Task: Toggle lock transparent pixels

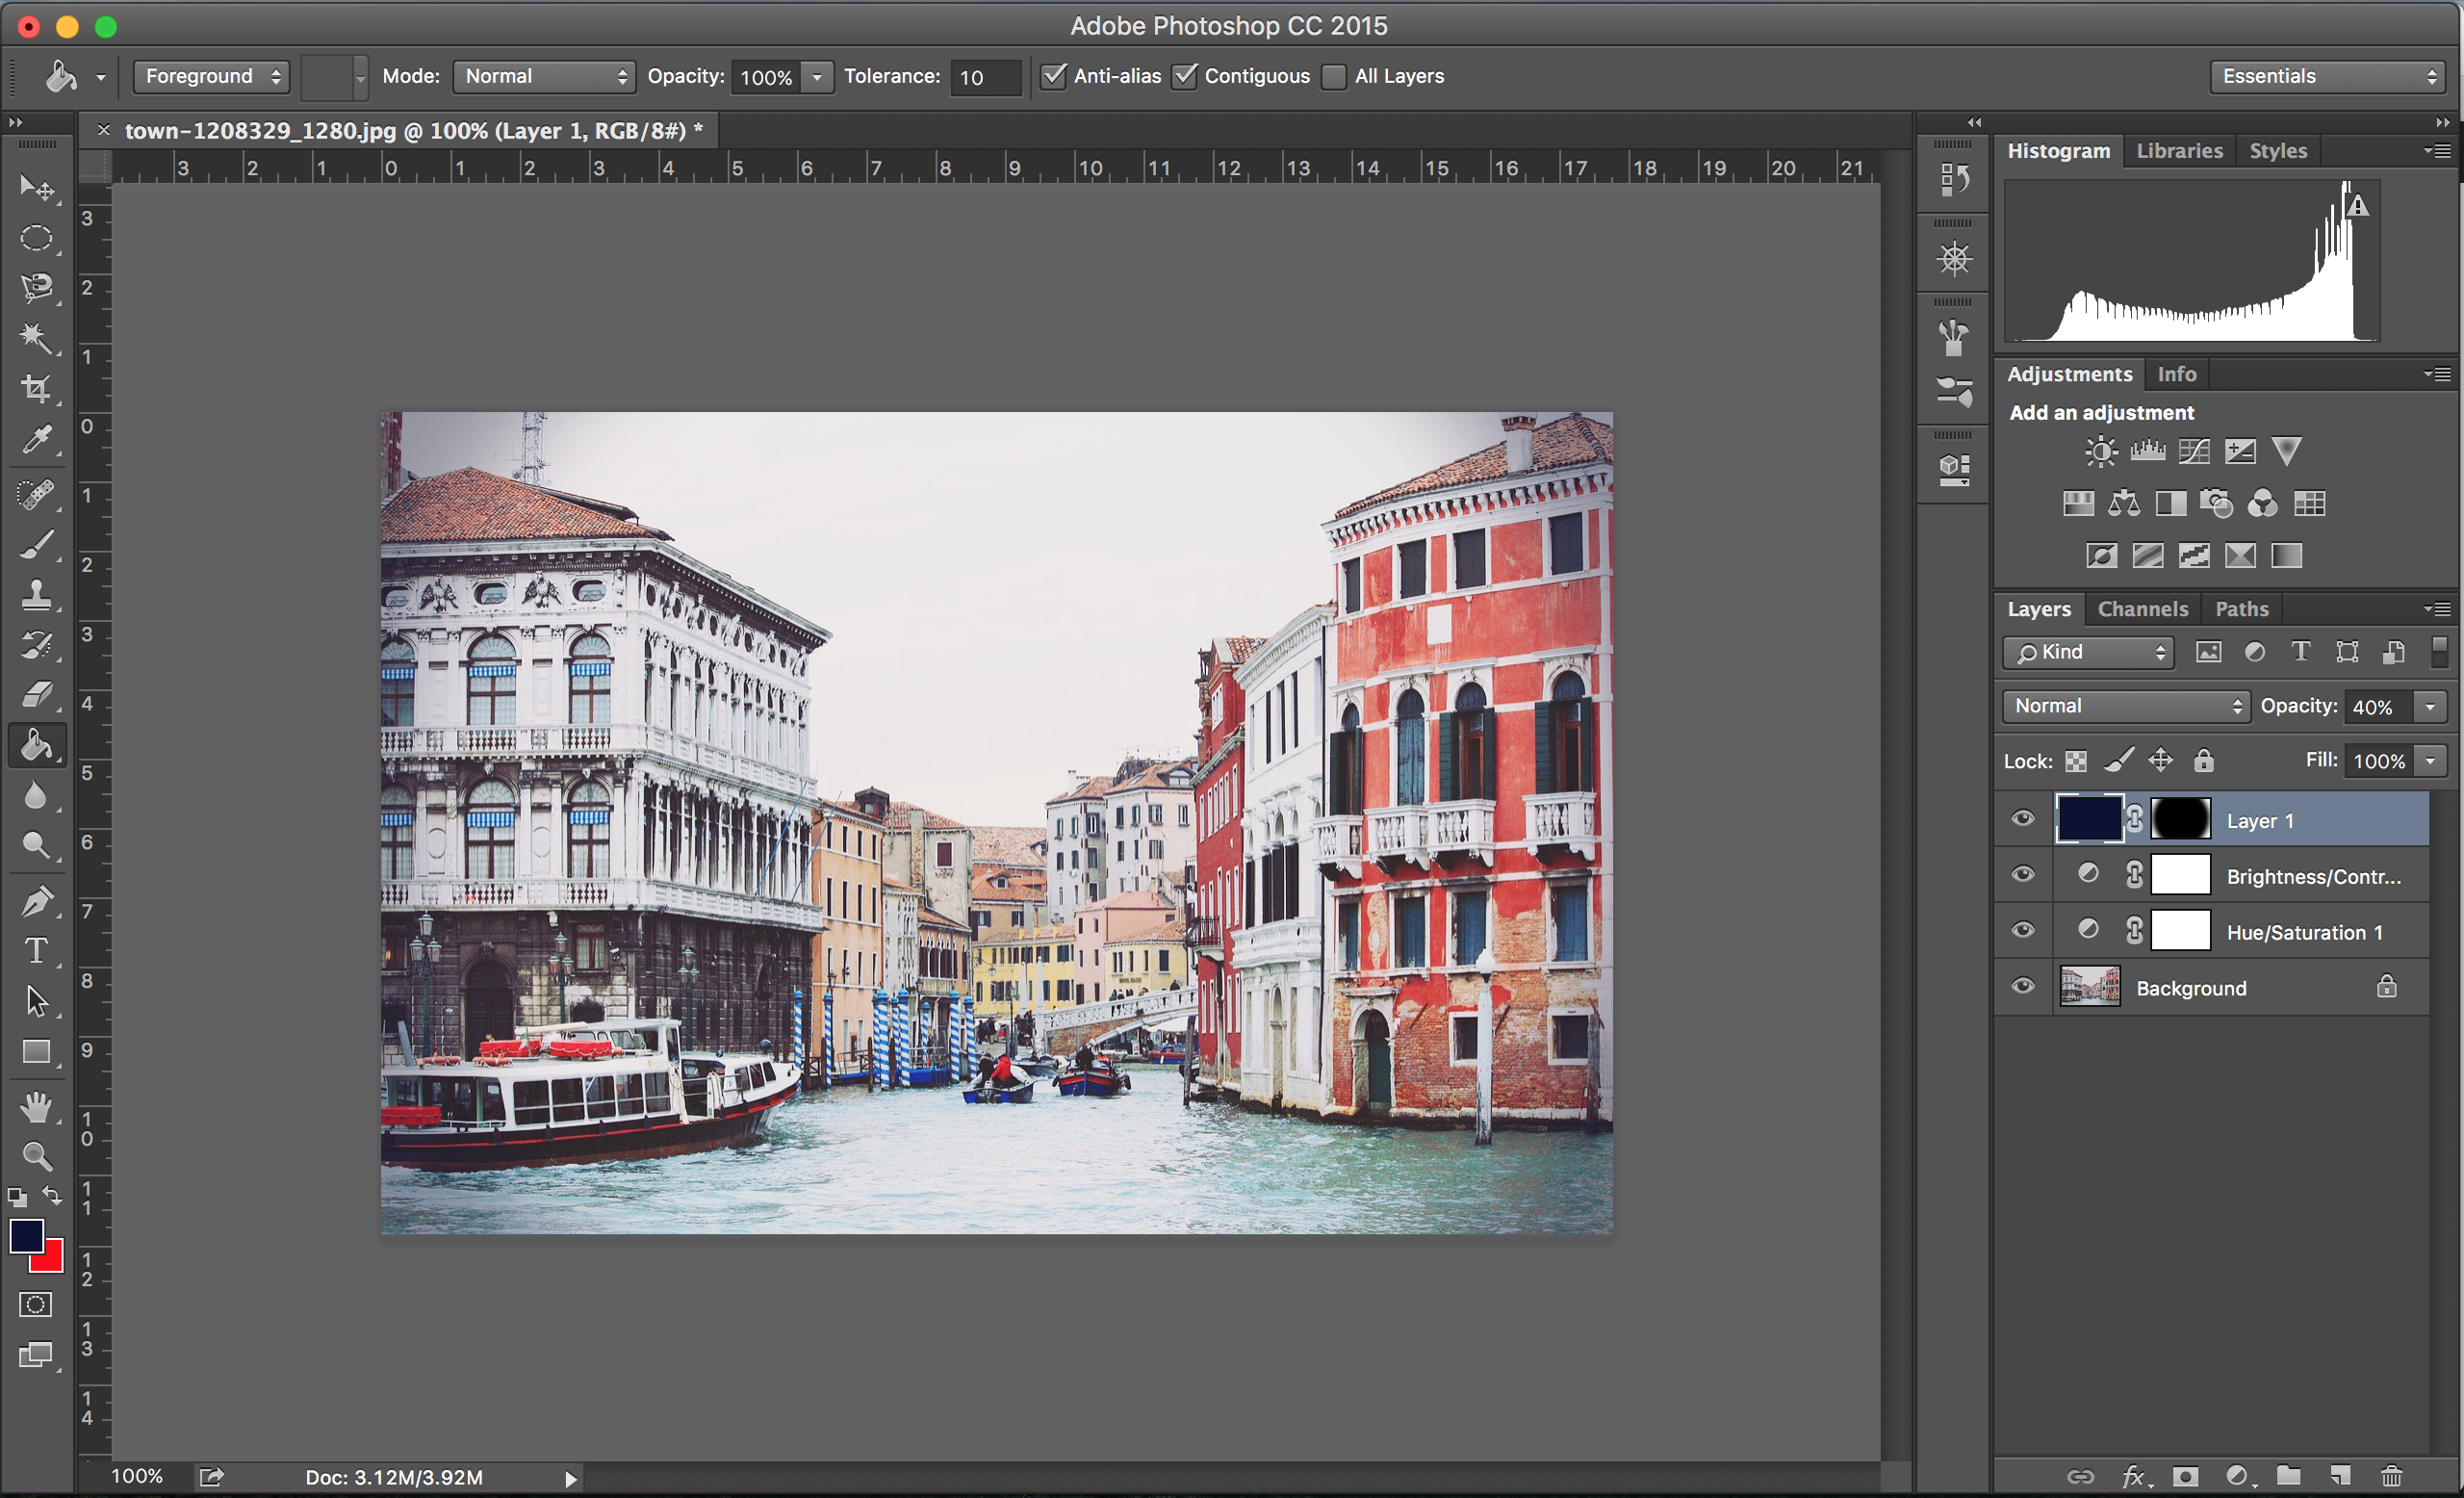Action: click(2076, 761)
